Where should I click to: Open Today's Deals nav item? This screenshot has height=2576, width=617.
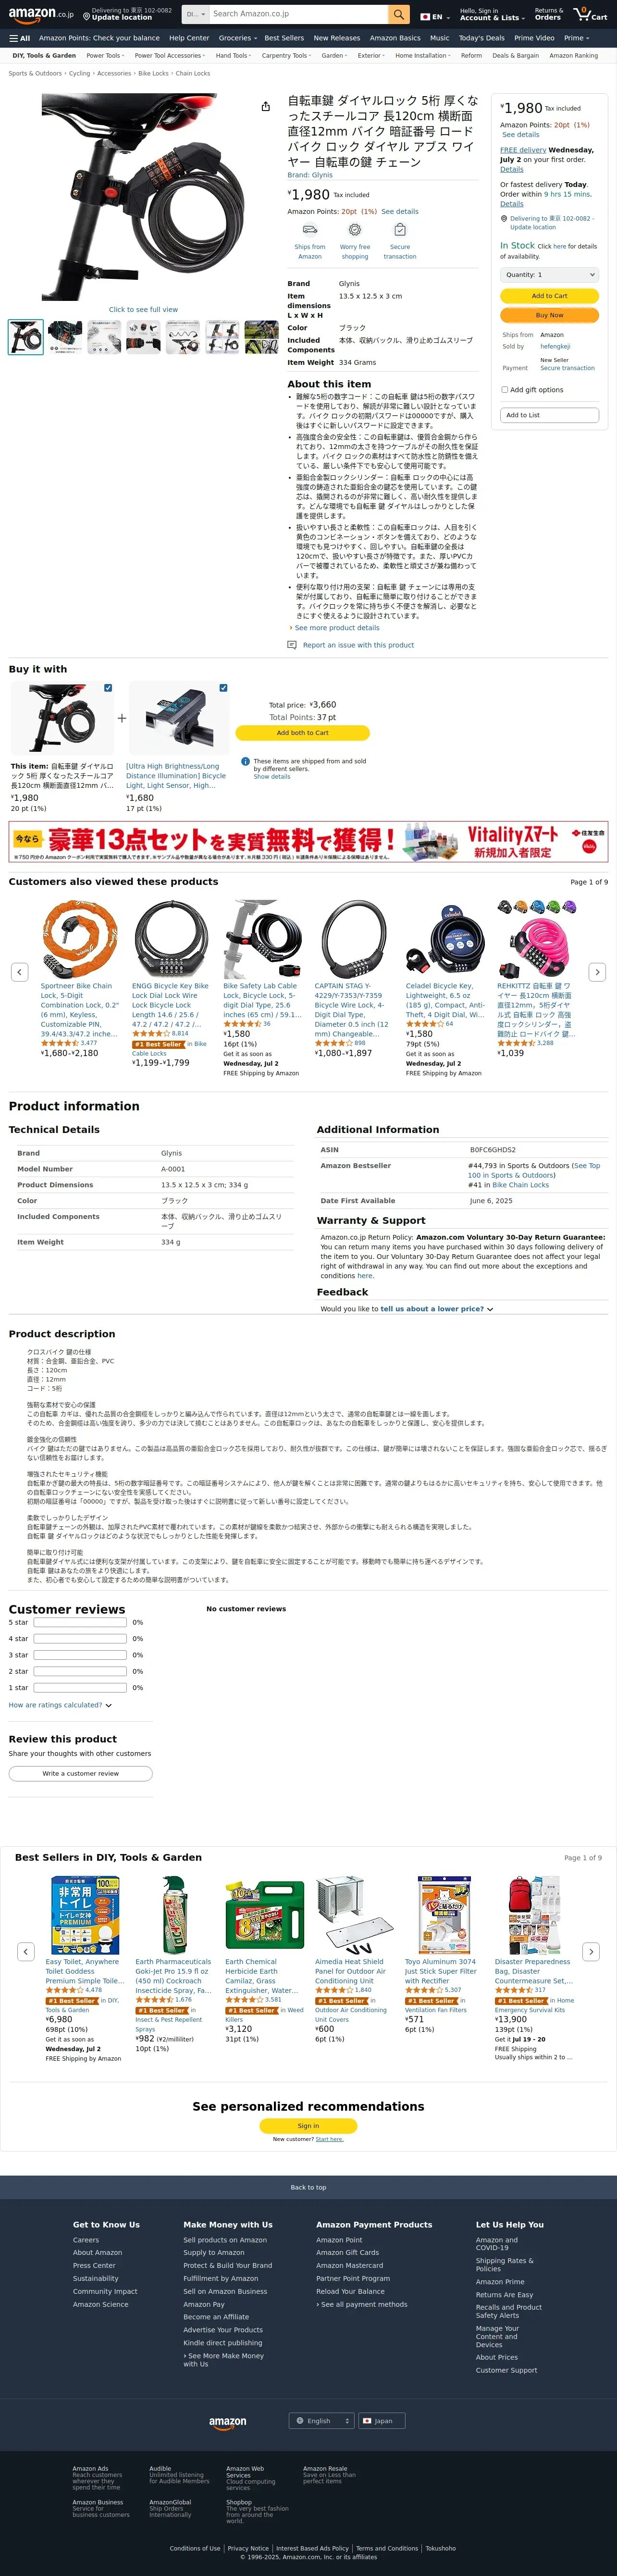[482, 38]
